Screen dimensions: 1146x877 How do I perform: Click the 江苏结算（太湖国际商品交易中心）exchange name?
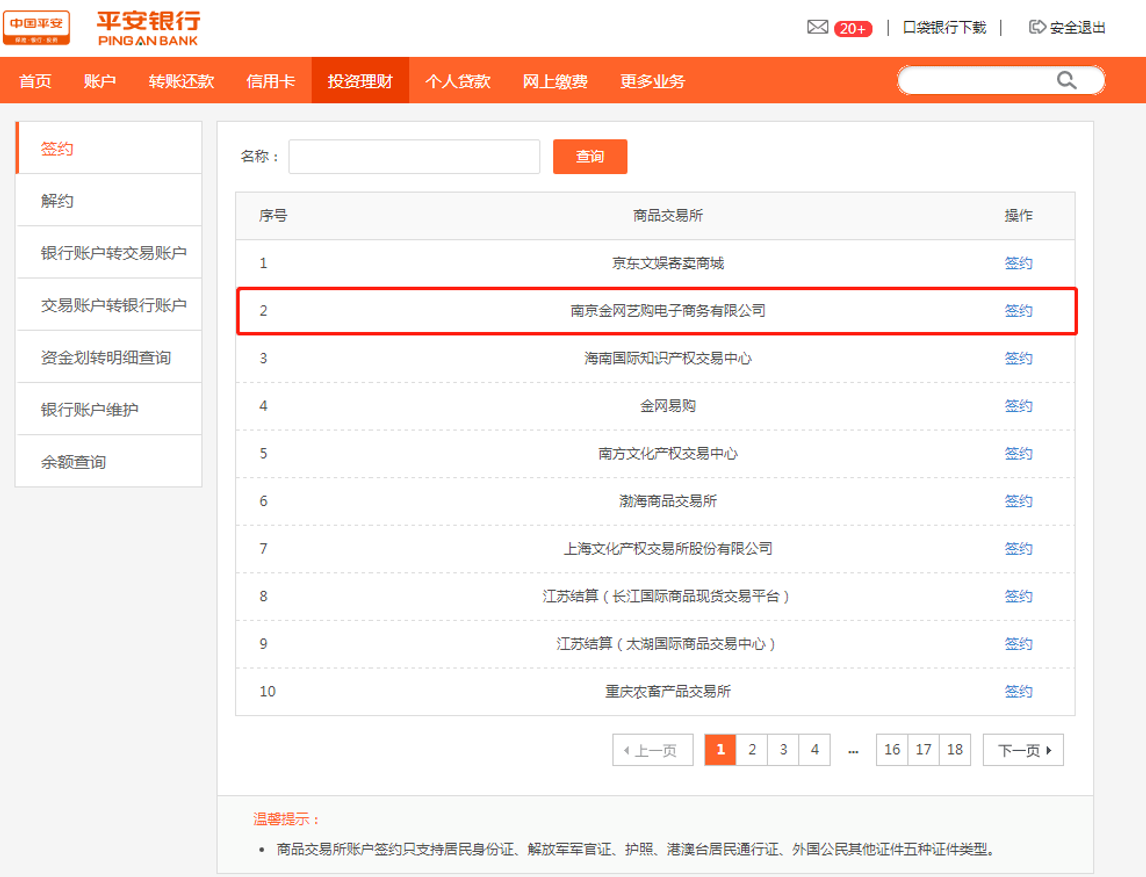(x=666, y=643)
